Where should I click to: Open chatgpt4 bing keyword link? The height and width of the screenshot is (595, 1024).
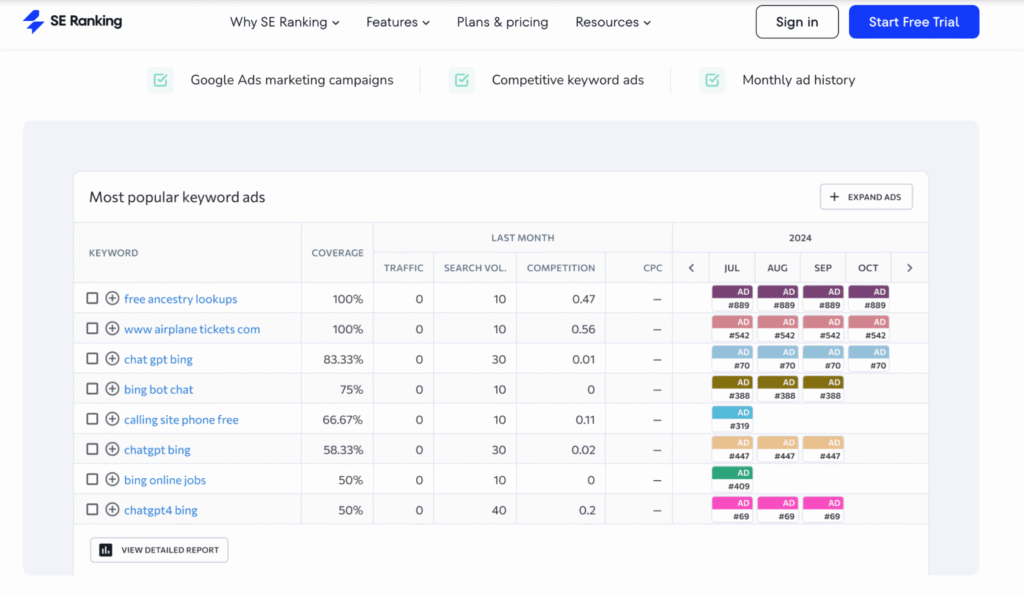[161, 510]
